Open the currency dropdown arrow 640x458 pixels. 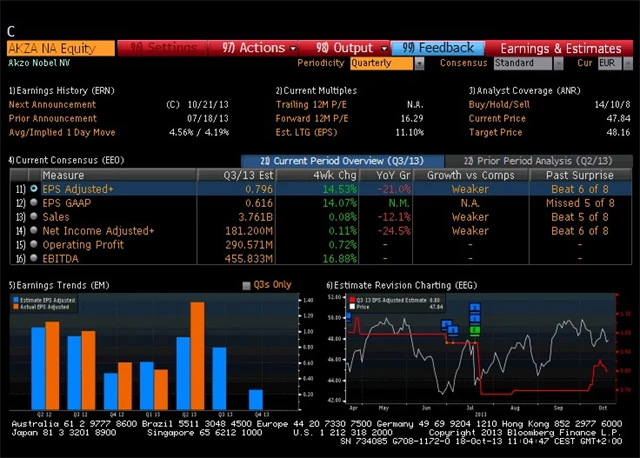(x=628, y=63)
